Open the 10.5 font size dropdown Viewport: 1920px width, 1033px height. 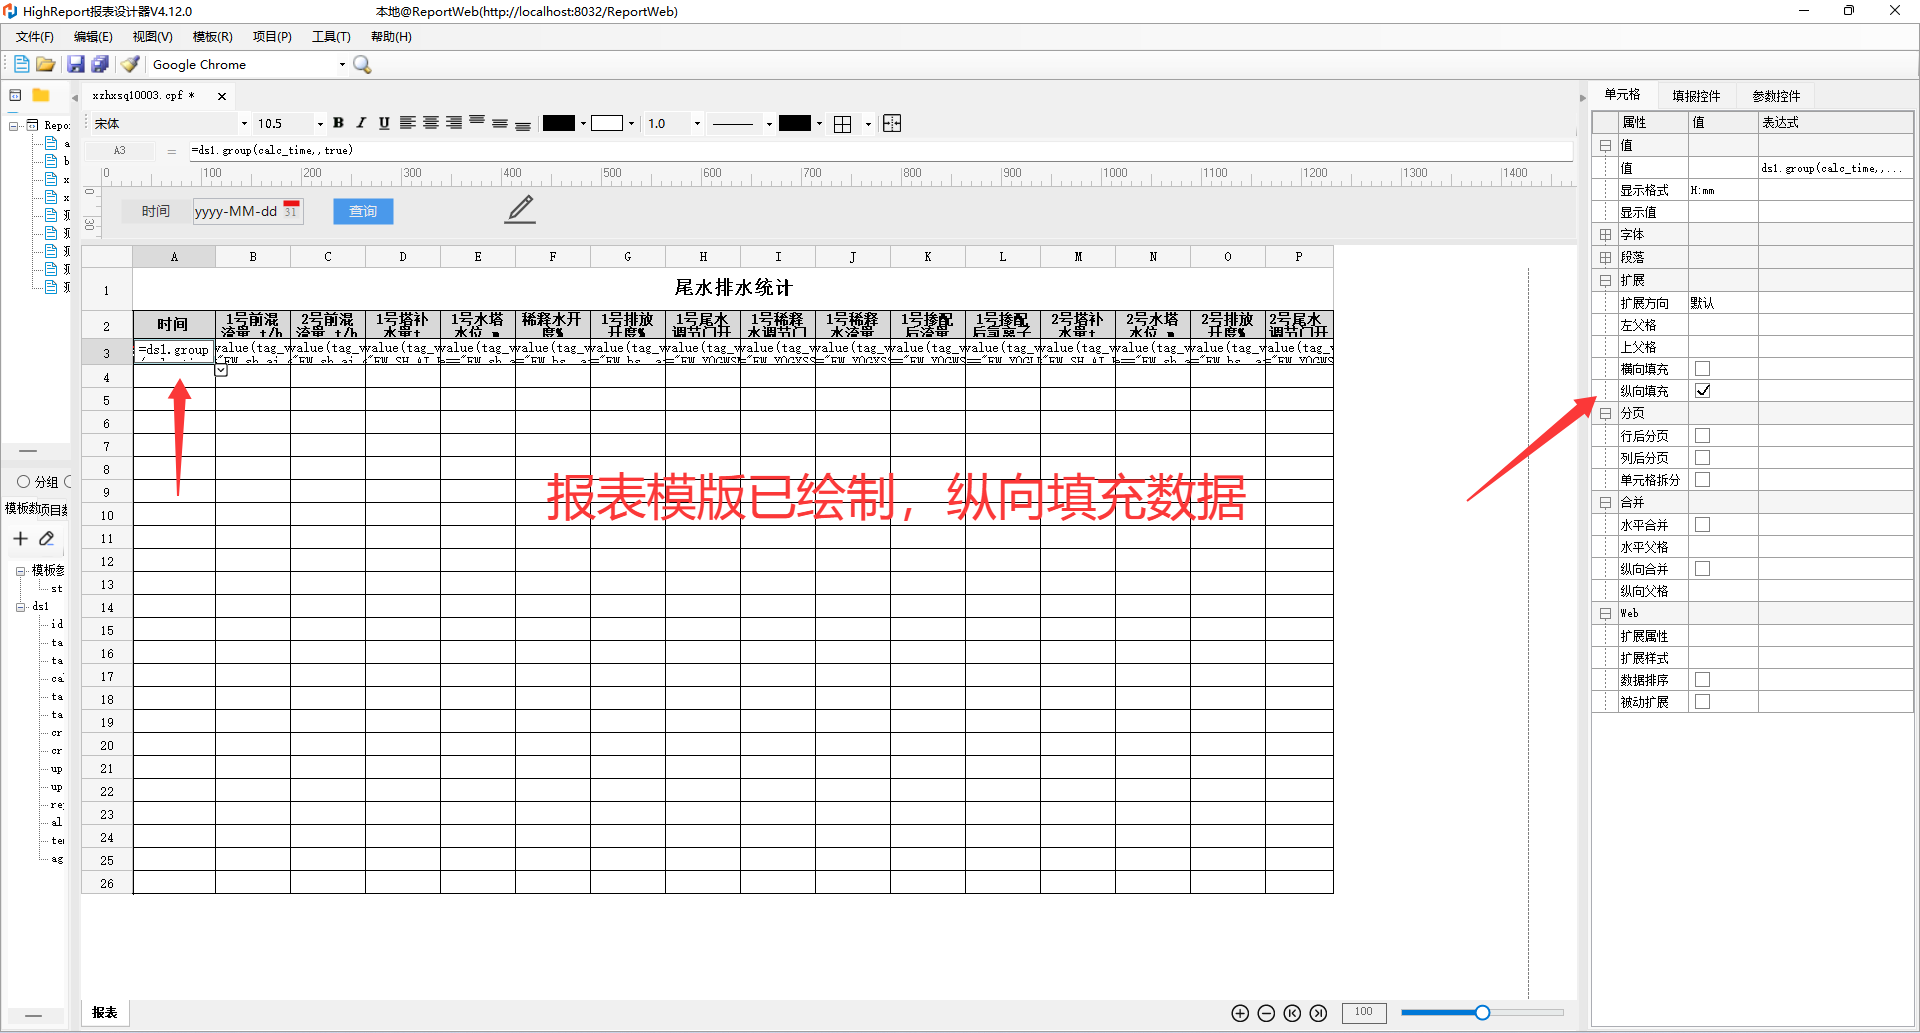(320, 123)
